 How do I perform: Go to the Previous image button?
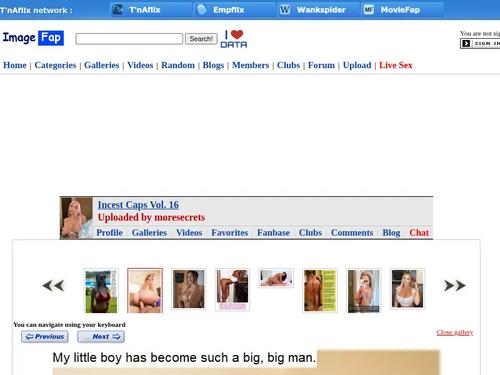click(x=45, y=337)
